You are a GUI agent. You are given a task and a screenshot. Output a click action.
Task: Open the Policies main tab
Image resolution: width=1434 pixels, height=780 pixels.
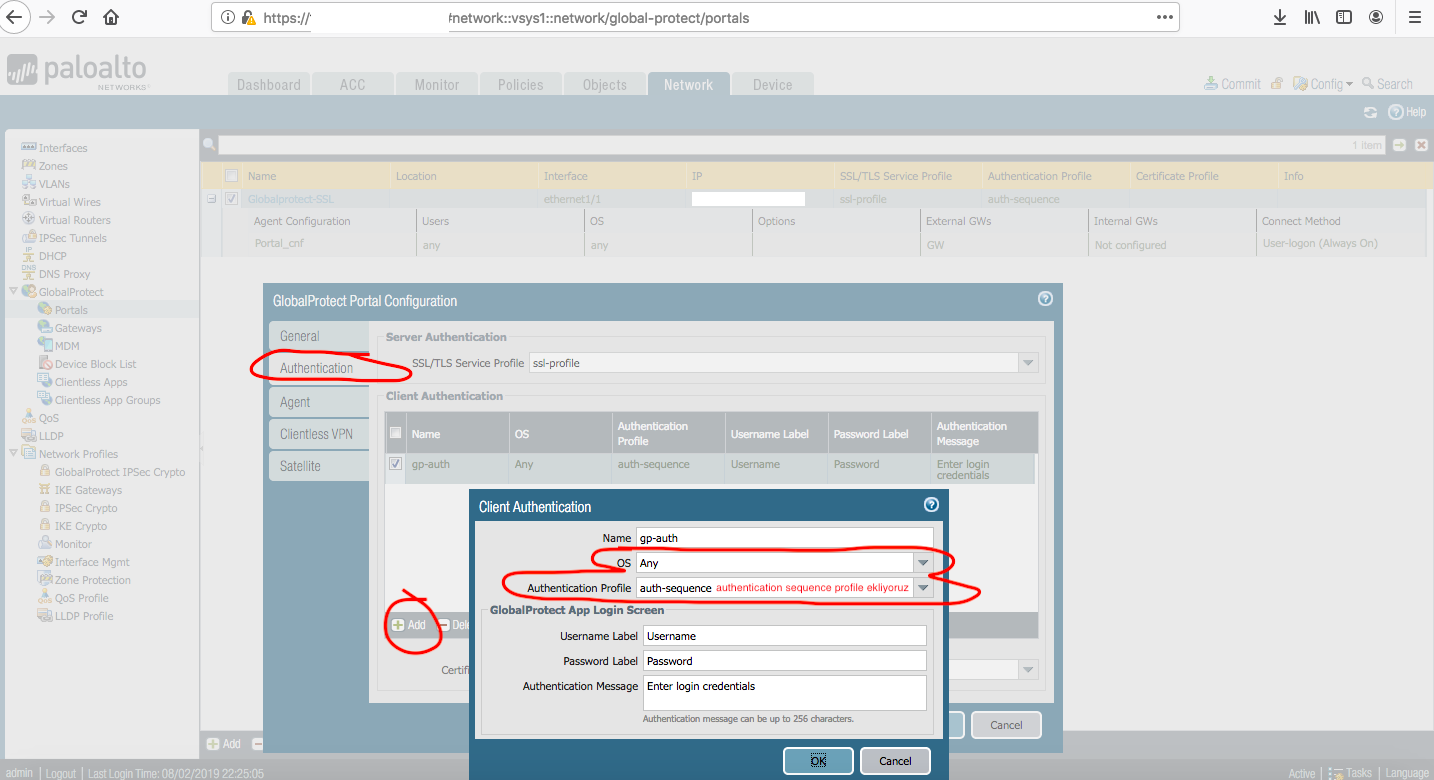(520, 85)
